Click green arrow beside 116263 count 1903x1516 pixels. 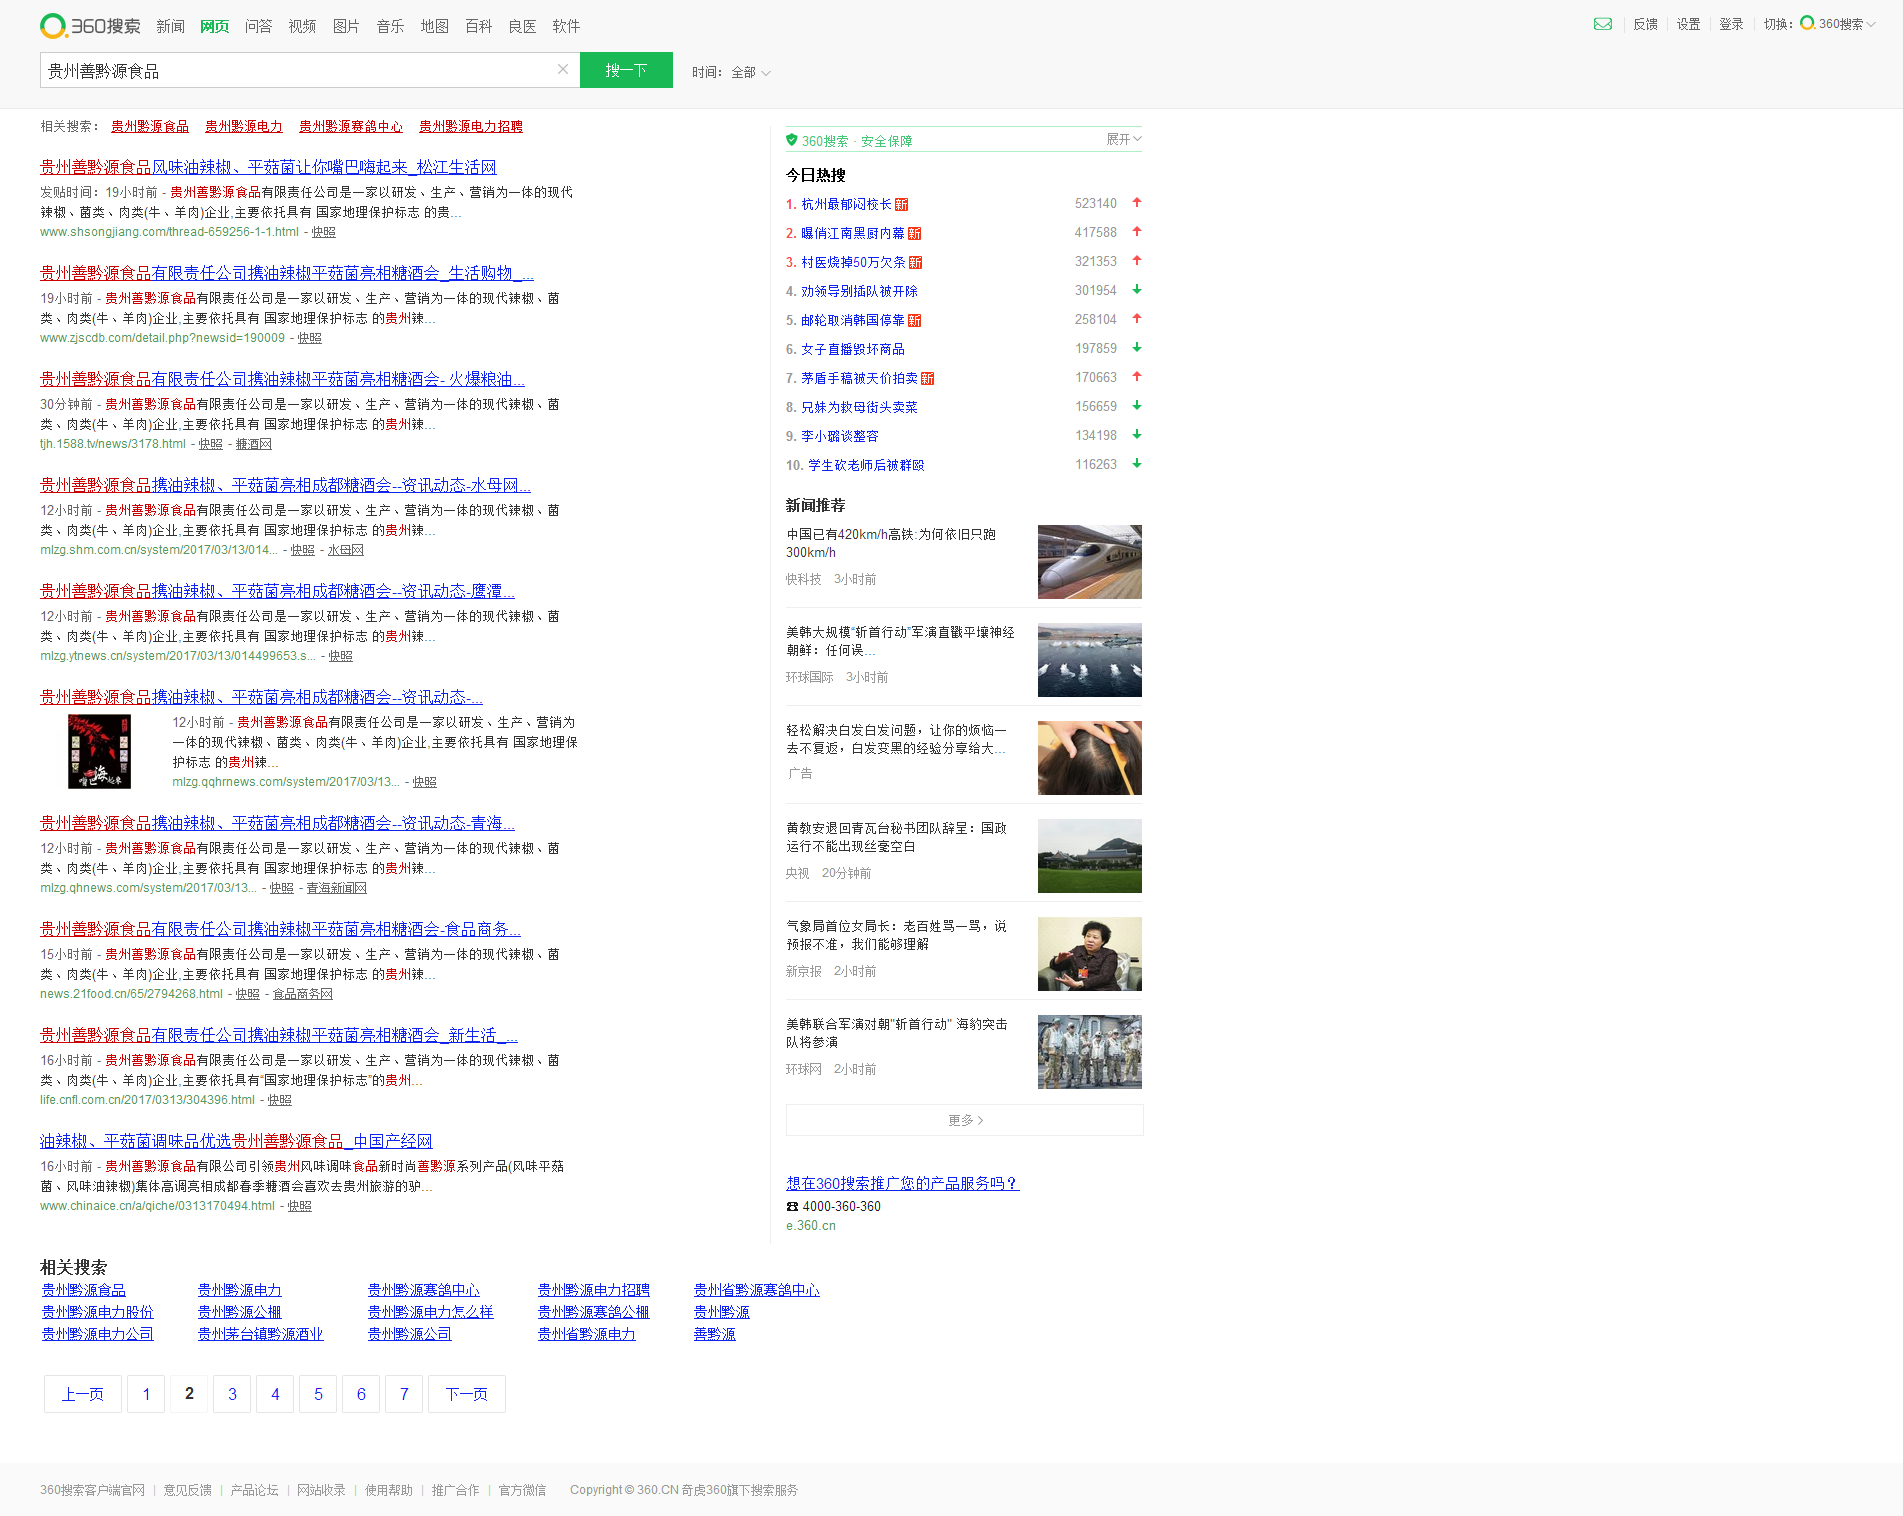[1137, 464]
